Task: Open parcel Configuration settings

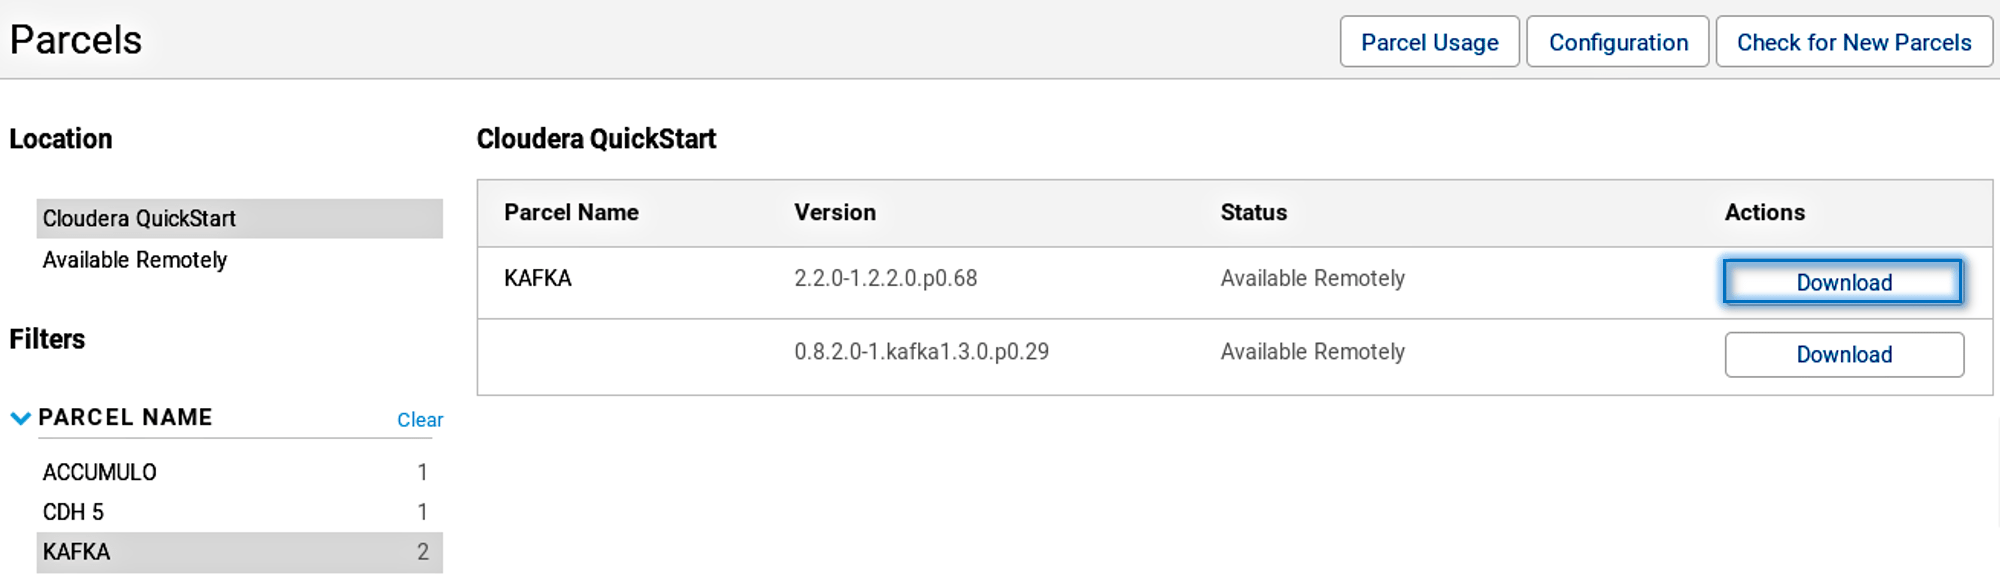Action: pyautogui.click(x=1618, y=42)
